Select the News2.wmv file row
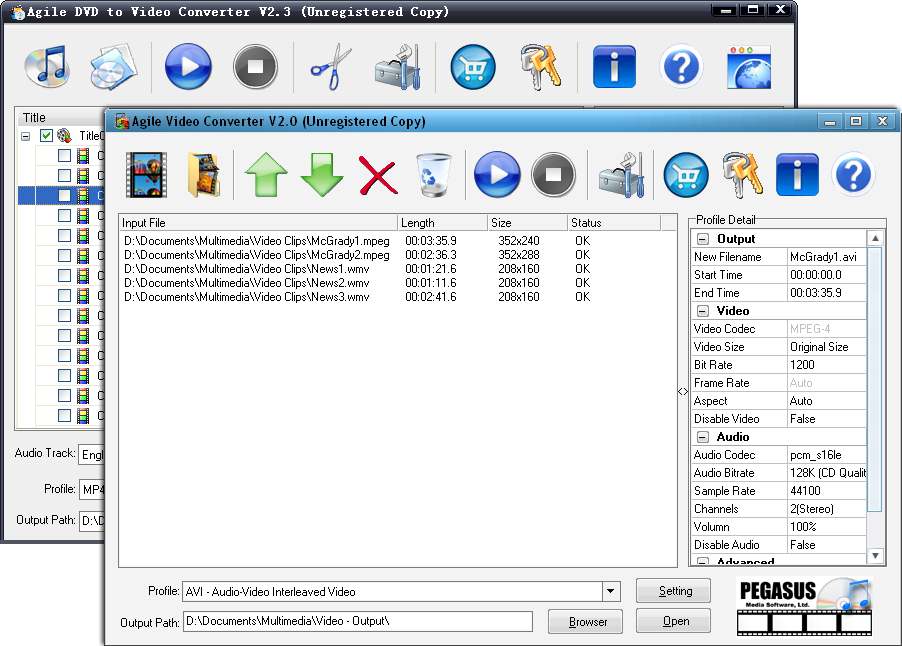The image size is (902, 646). 398,283
